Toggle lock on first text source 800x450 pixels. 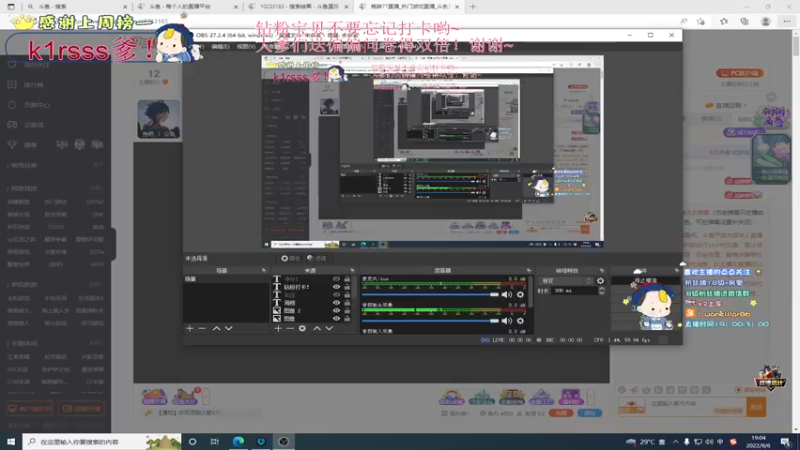(347, 280)
